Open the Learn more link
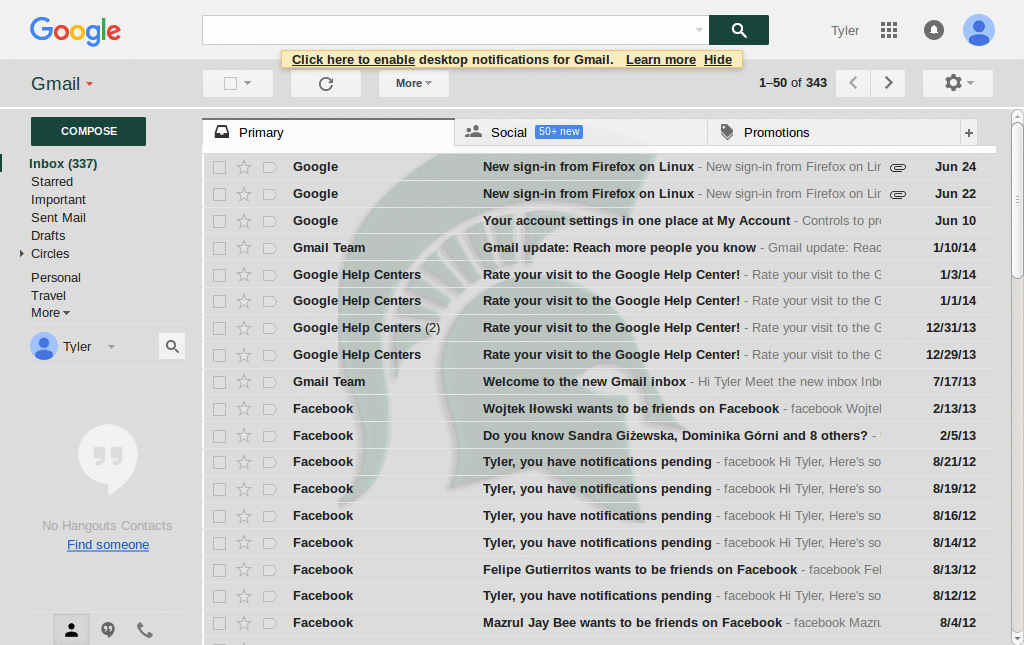Screen dimensions: 1024x645 (x=661, y=59)
